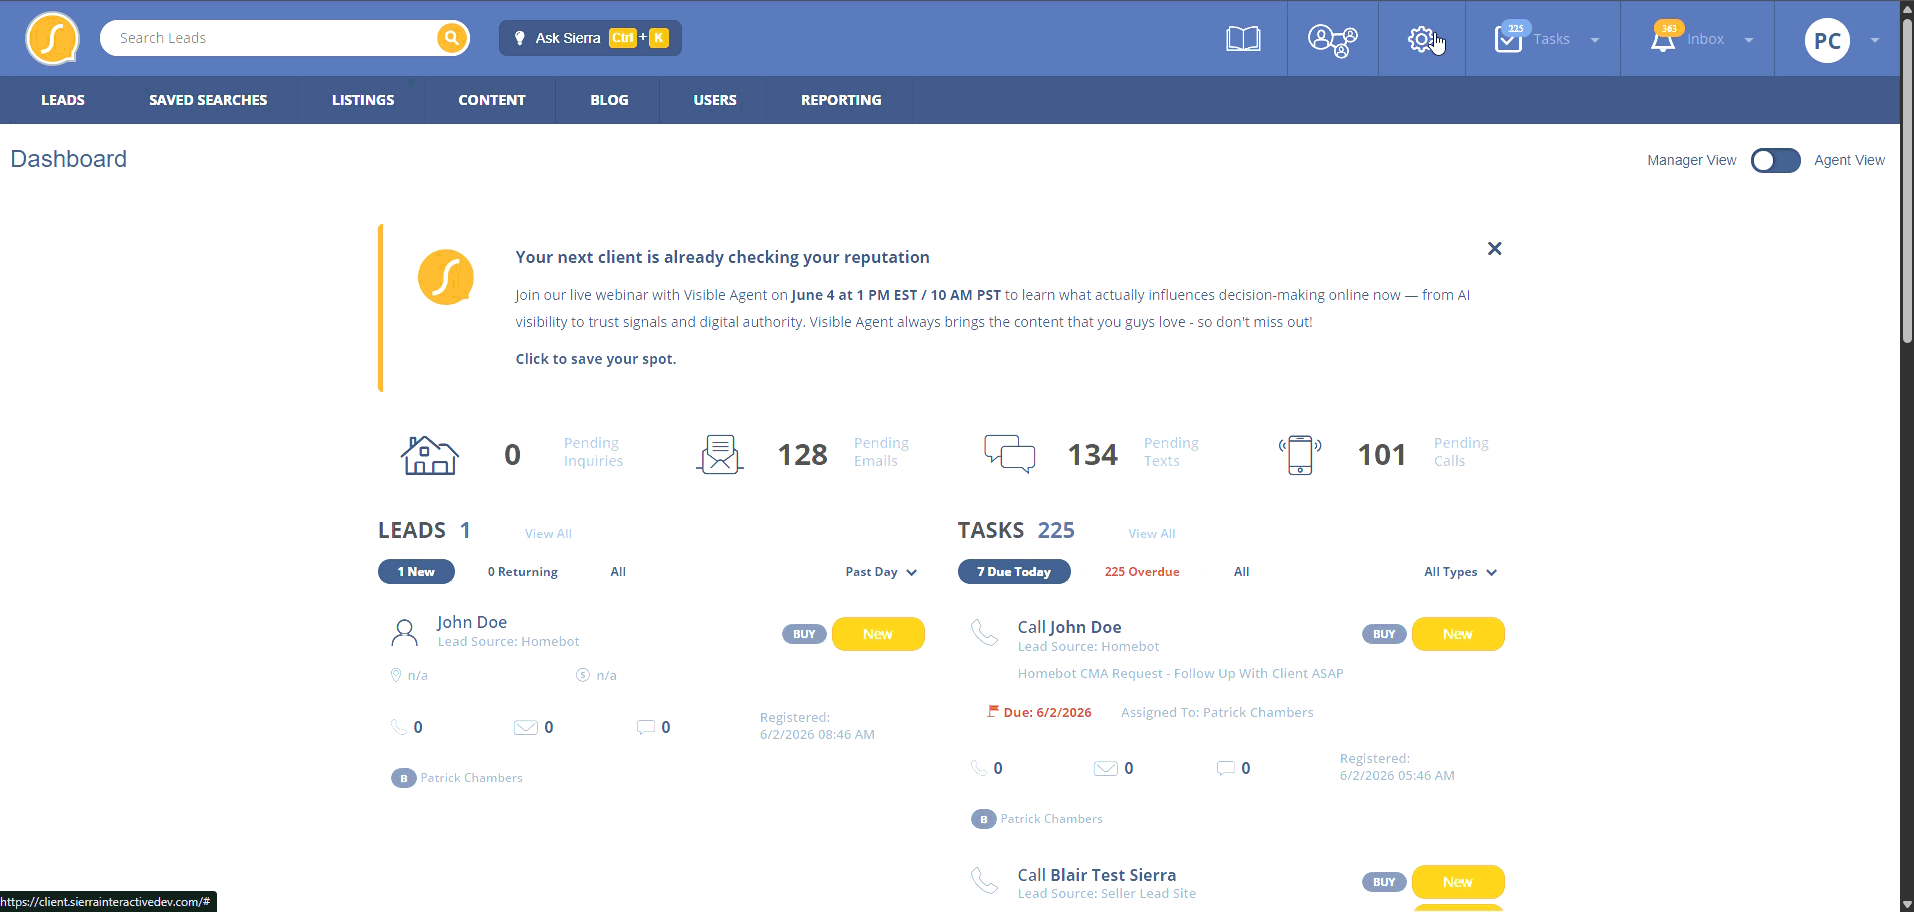The height and width of the screenshot is (912, 1914).
Task: Open the CONTENT menu
Action: [x=492, y=100]
